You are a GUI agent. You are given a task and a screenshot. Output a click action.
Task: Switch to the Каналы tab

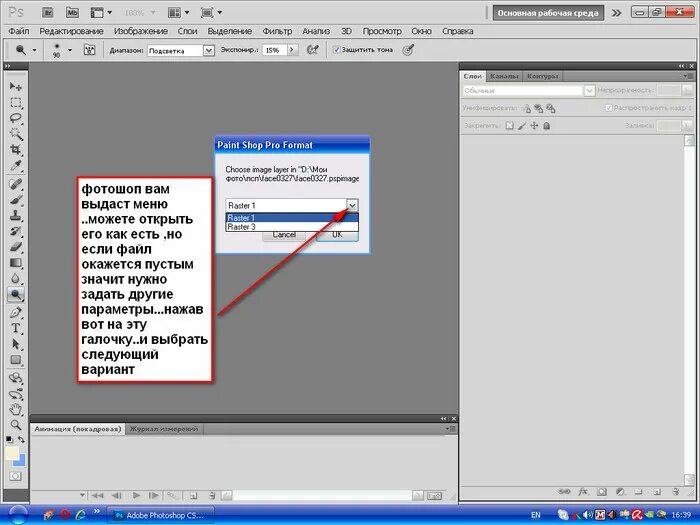(x=504, y=76)
